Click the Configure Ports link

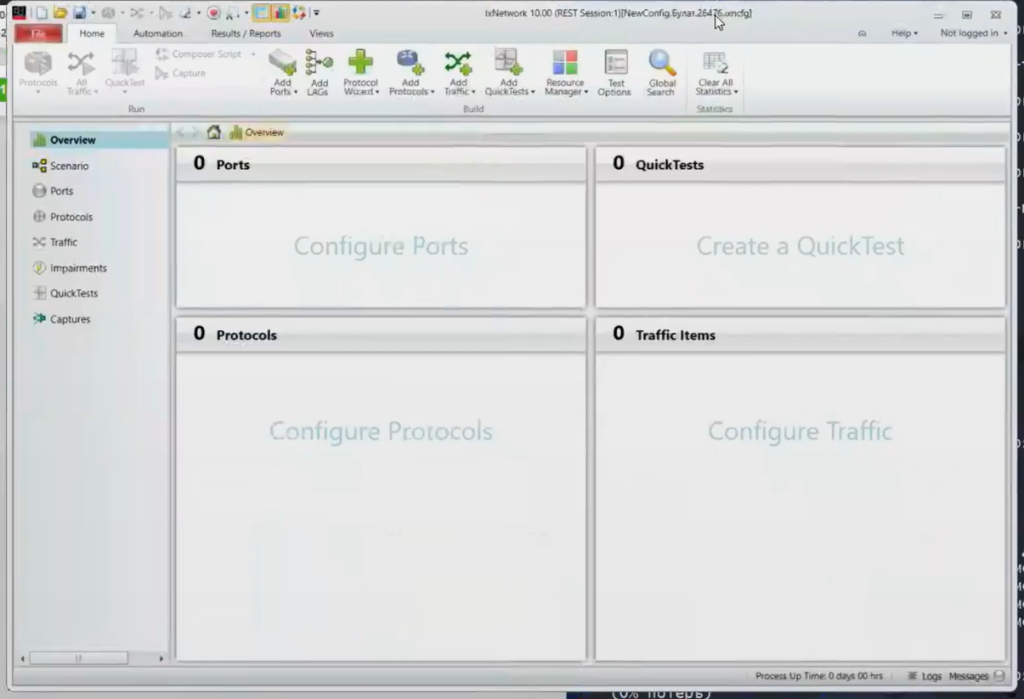click(381, 246)
